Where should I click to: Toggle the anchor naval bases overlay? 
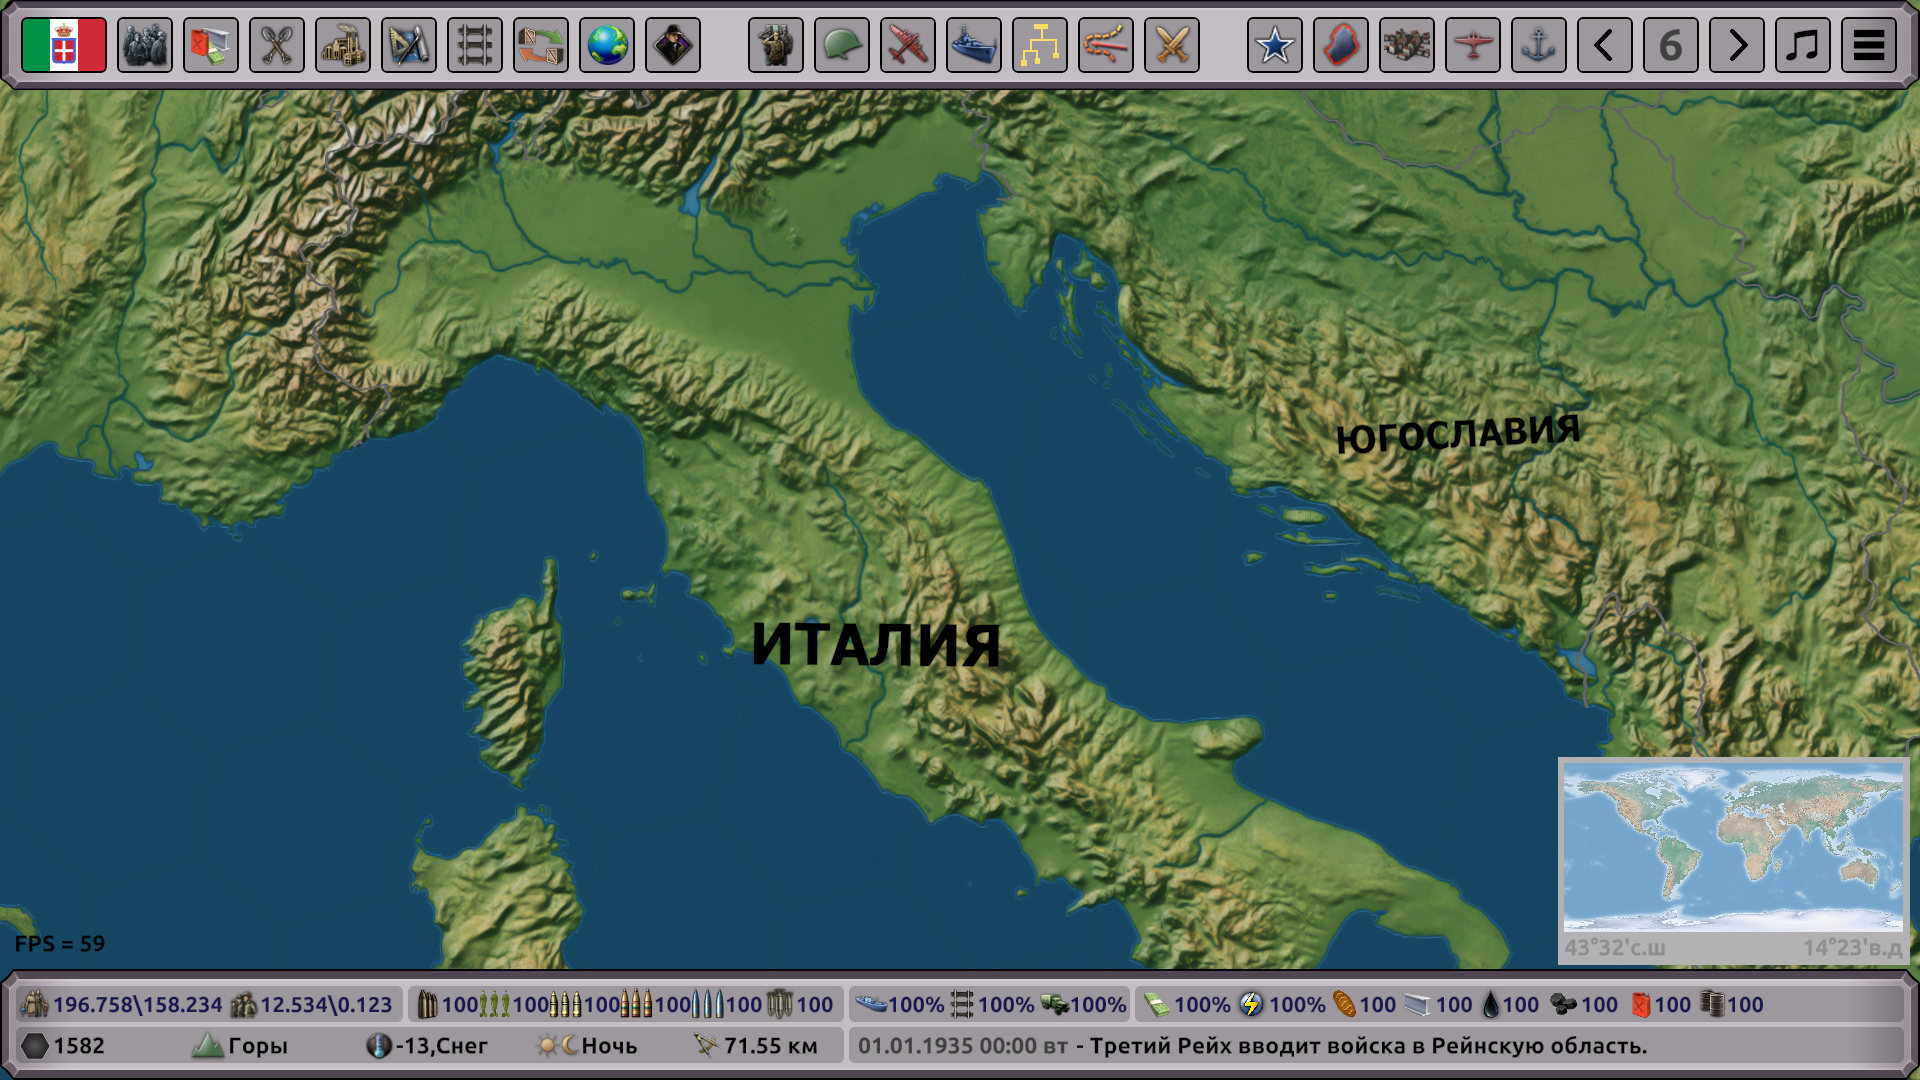tap(1539, 45)
